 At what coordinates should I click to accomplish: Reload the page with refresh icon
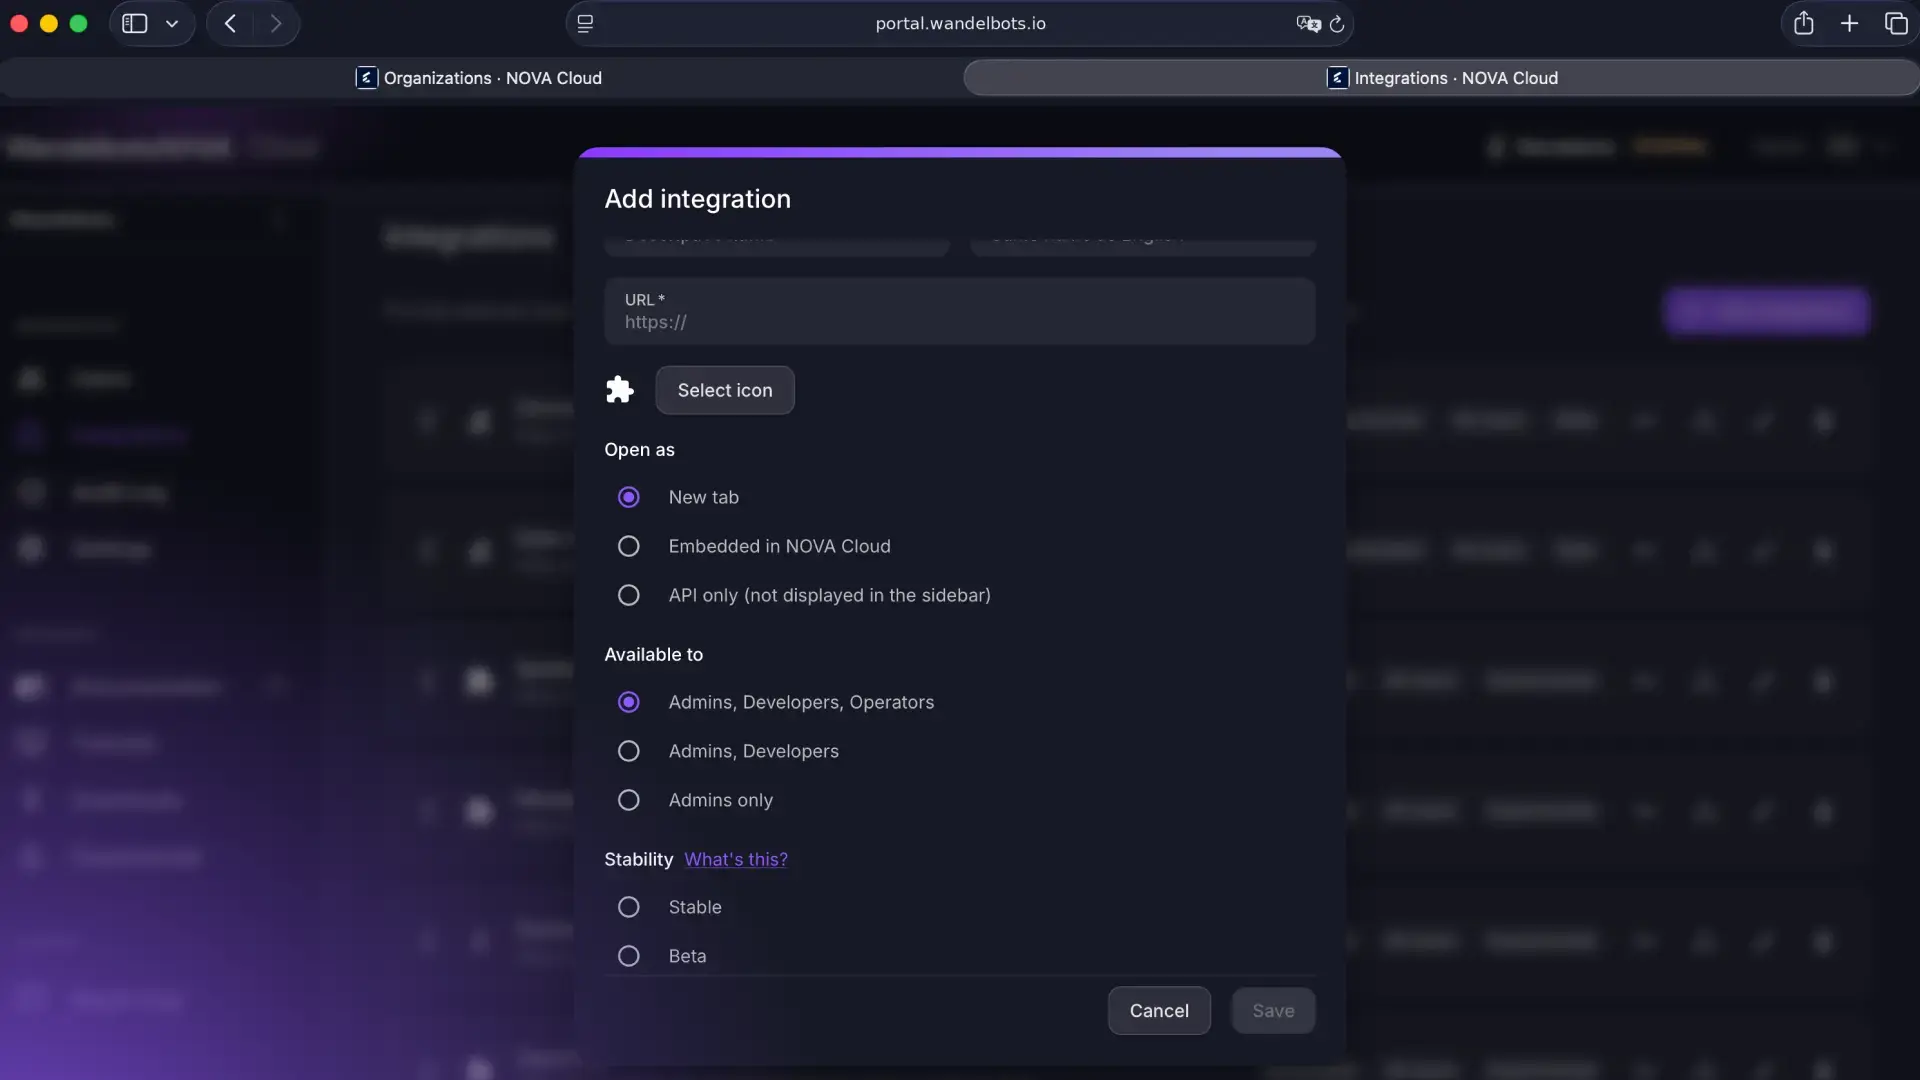pyautogui.click(x=1337, y=23)
